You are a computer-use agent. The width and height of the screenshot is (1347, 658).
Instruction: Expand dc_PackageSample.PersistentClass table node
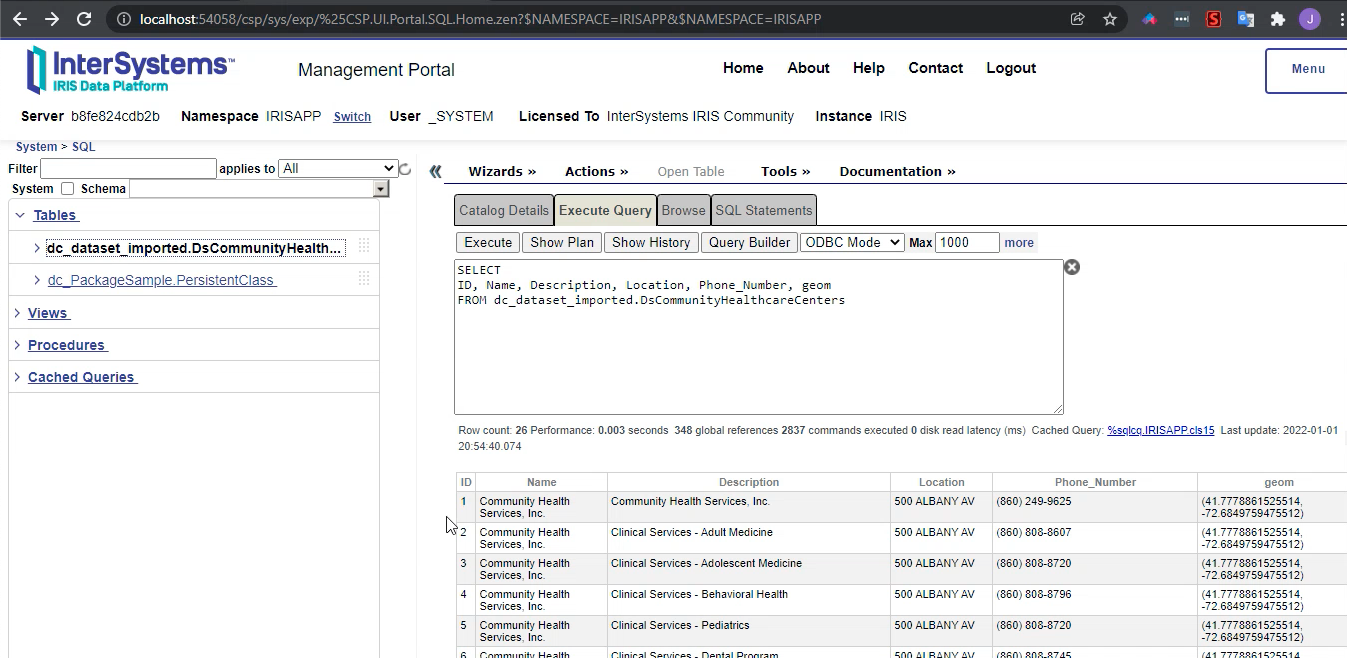coord(38,280)
